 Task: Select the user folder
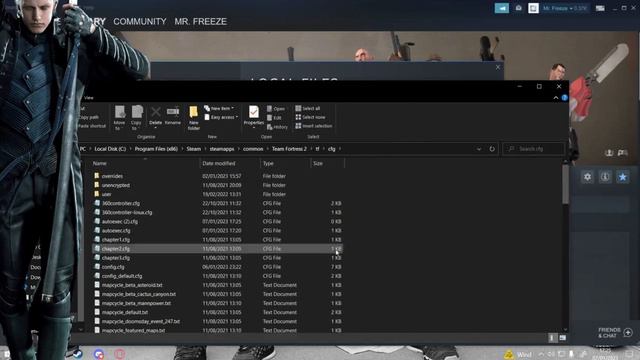[x=107, y=194]
